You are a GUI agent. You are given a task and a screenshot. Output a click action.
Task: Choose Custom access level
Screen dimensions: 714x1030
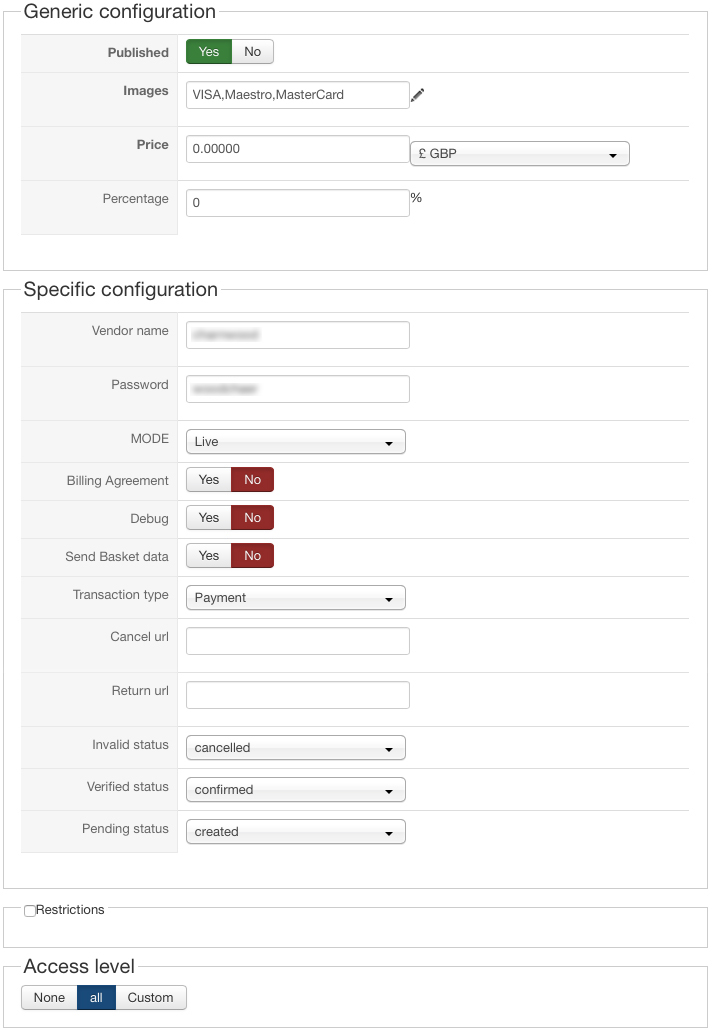pos(150,998)
